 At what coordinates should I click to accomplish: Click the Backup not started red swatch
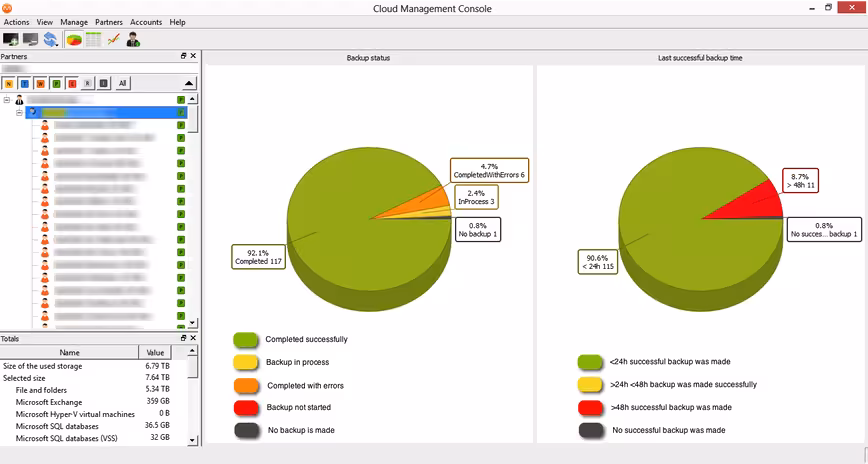[x=246, y=408]
